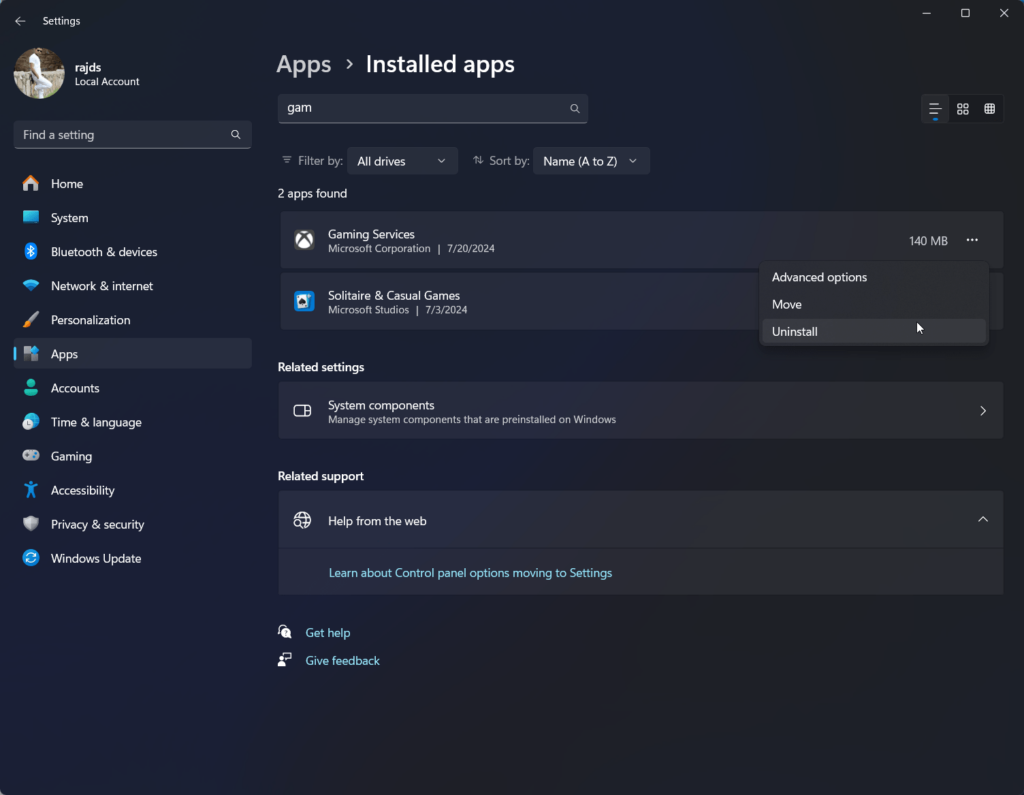1024x795 pixels.
Task: Click the app search field containing gam
Action: (432, 108)
